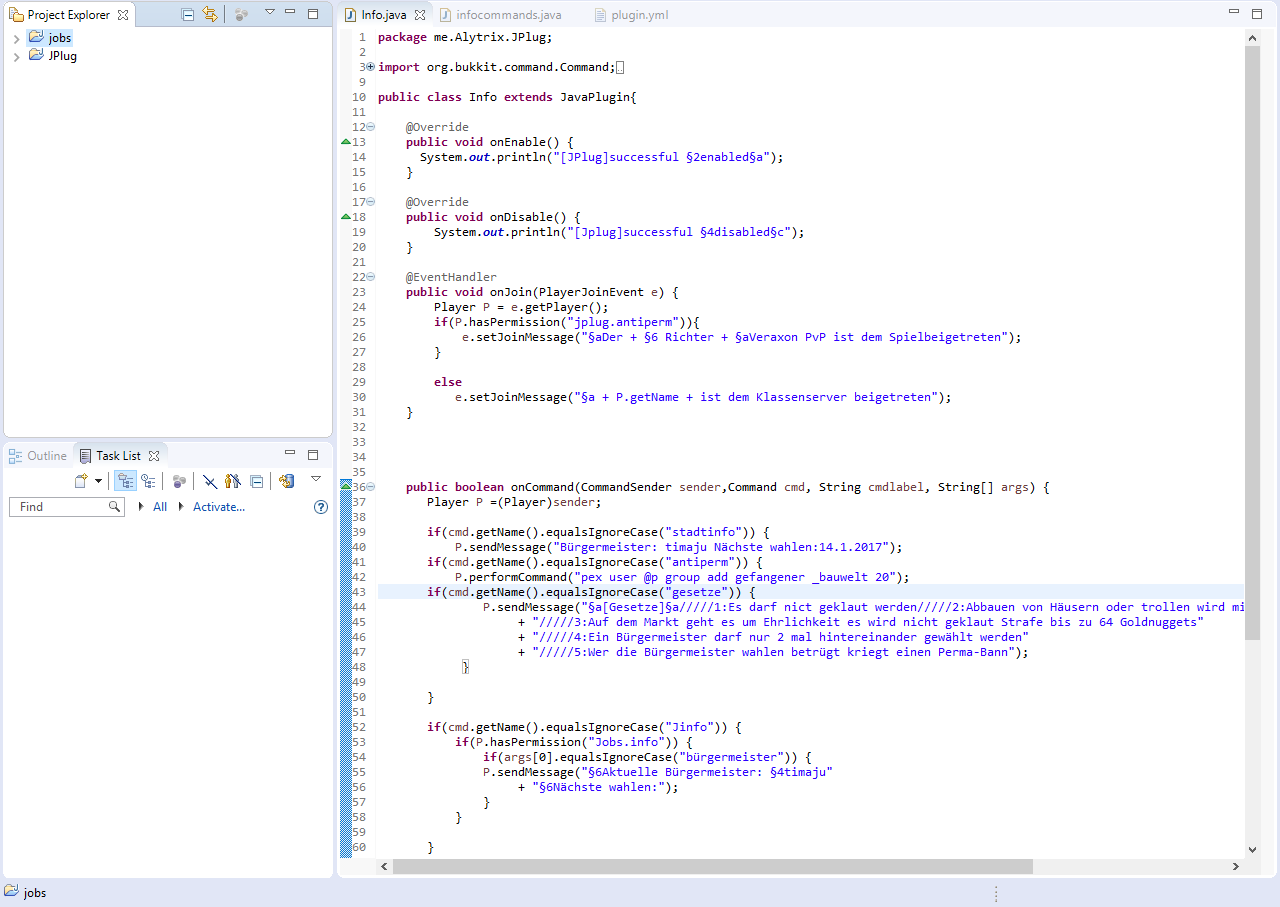Synchronize changed tasks in Task List
Image resolution: width=1280 pixels, height=907 pixels.
pyautogui.click(x=287, y=481)
